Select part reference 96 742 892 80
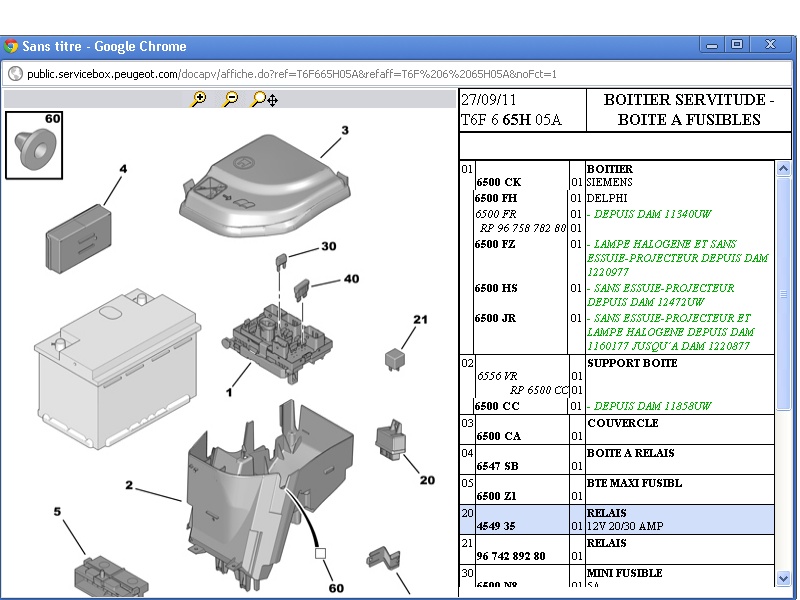 coord(511,556)
